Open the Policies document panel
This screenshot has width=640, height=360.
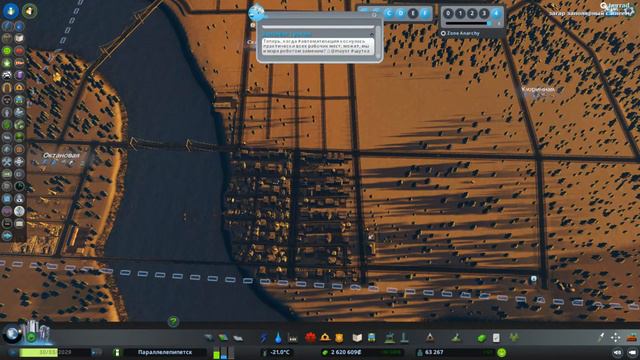coord(496,338)
